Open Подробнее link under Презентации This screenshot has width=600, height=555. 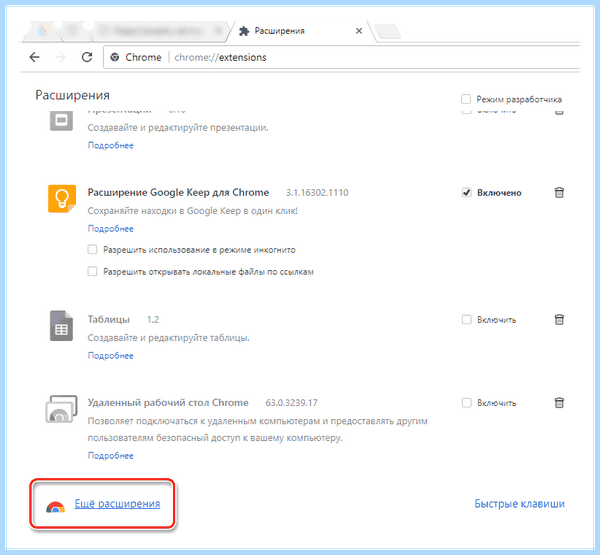[x=111, y=145]
